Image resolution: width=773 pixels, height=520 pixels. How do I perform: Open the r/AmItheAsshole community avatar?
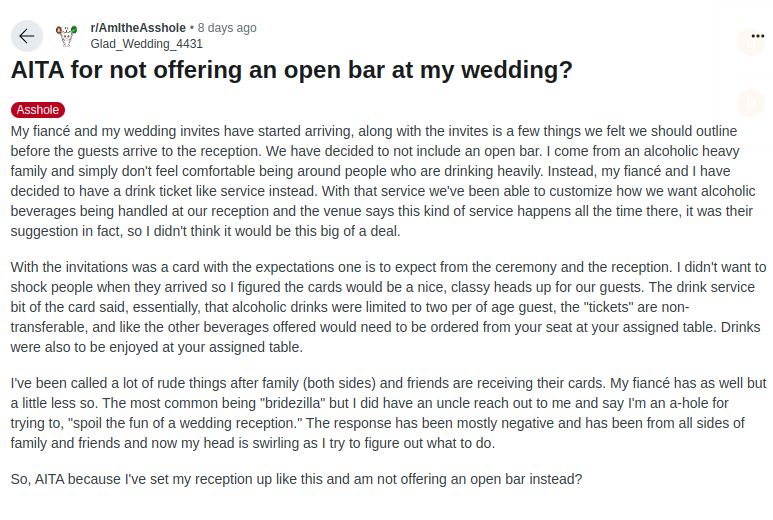66,35
